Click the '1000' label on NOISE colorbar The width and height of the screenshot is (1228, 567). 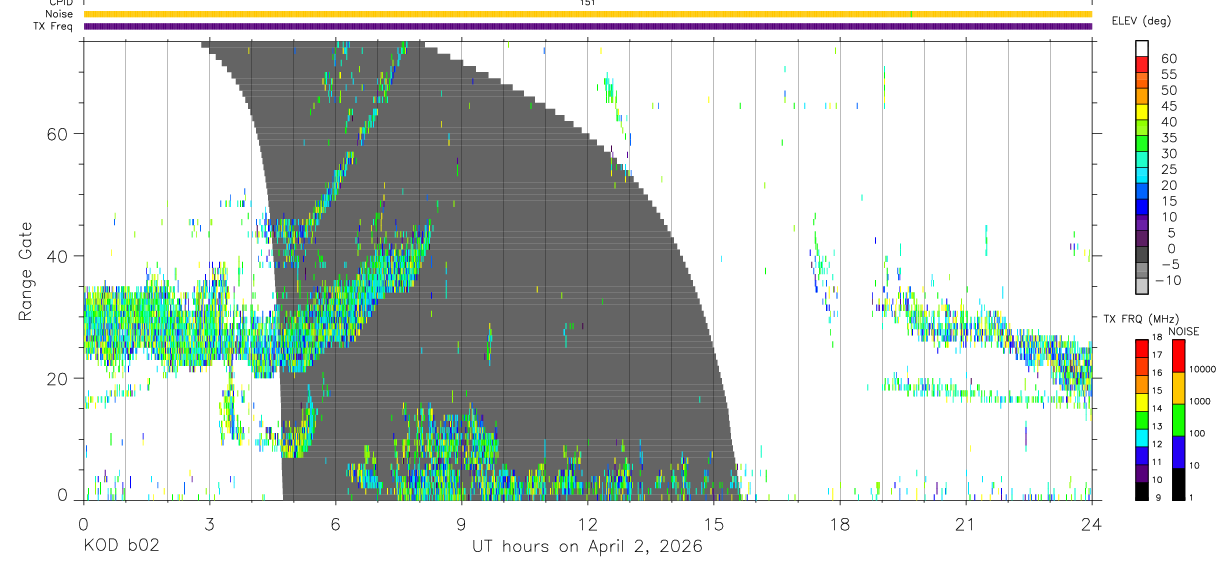pyautogui.click(x=1200, y=401)
